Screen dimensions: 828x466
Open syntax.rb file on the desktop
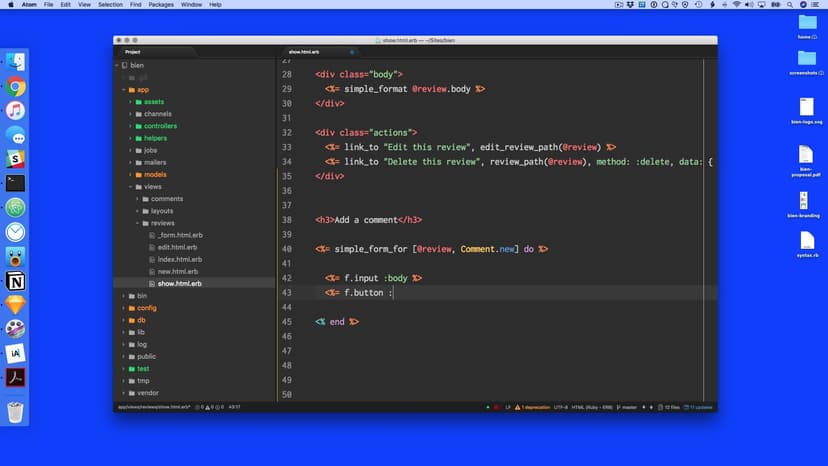[807, 243]
